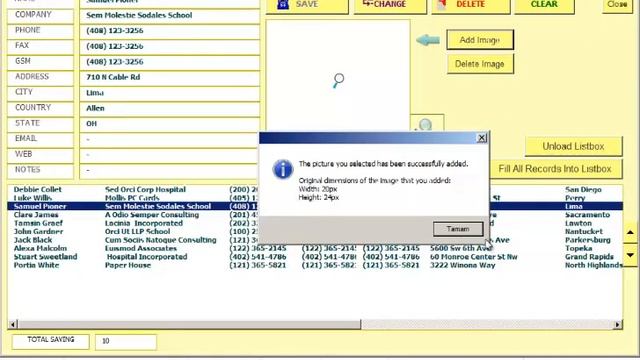Click the PHONE input field
The width and height of the screenshot is (640, 360).
click(x=170, y=31)
